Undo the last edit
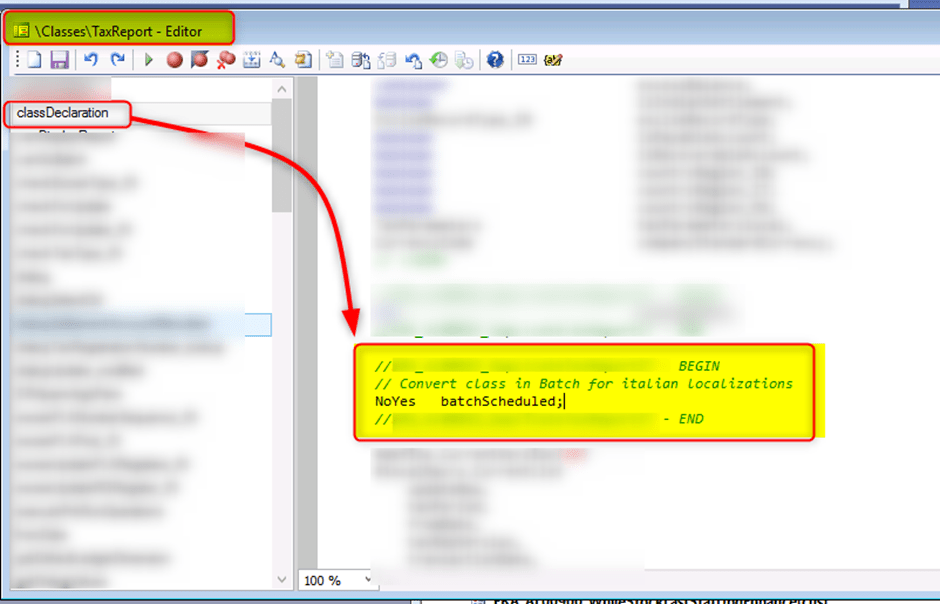This screenshot has height=604, width=940. point(91,60)
